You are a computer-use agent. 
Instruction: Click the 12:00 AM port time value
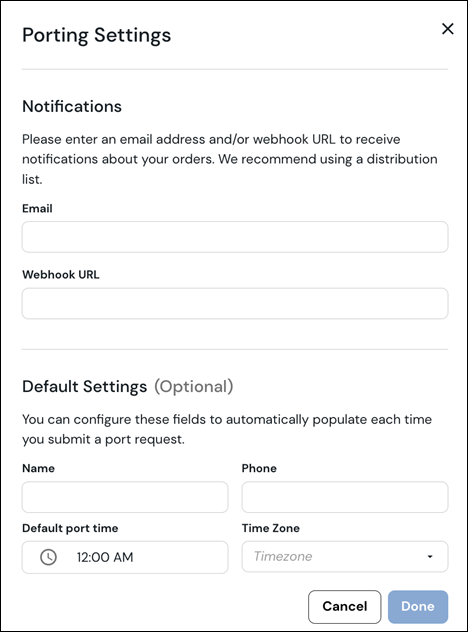[105, 557]
